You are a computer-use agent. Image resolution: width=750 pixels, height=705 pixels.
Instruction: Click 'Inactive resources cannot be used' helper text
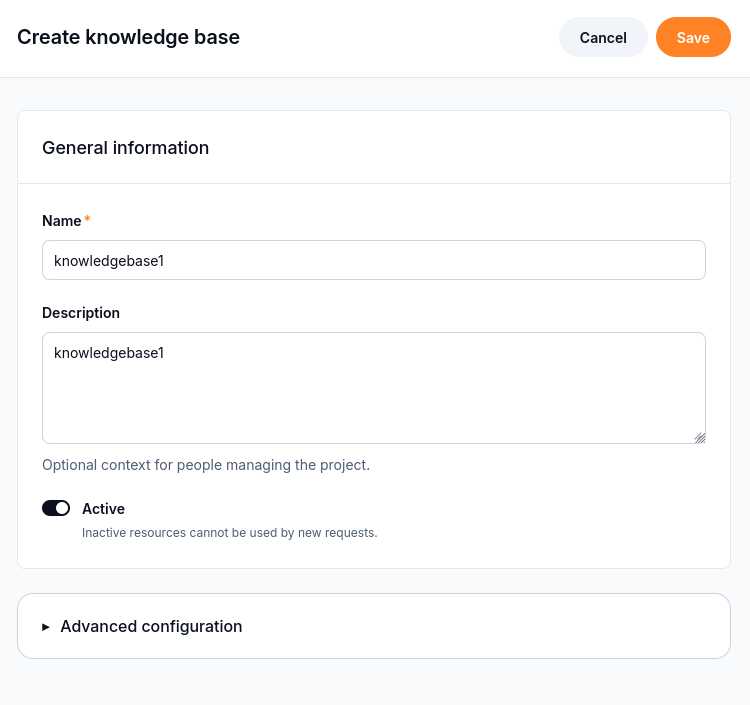tap(230, 533)
